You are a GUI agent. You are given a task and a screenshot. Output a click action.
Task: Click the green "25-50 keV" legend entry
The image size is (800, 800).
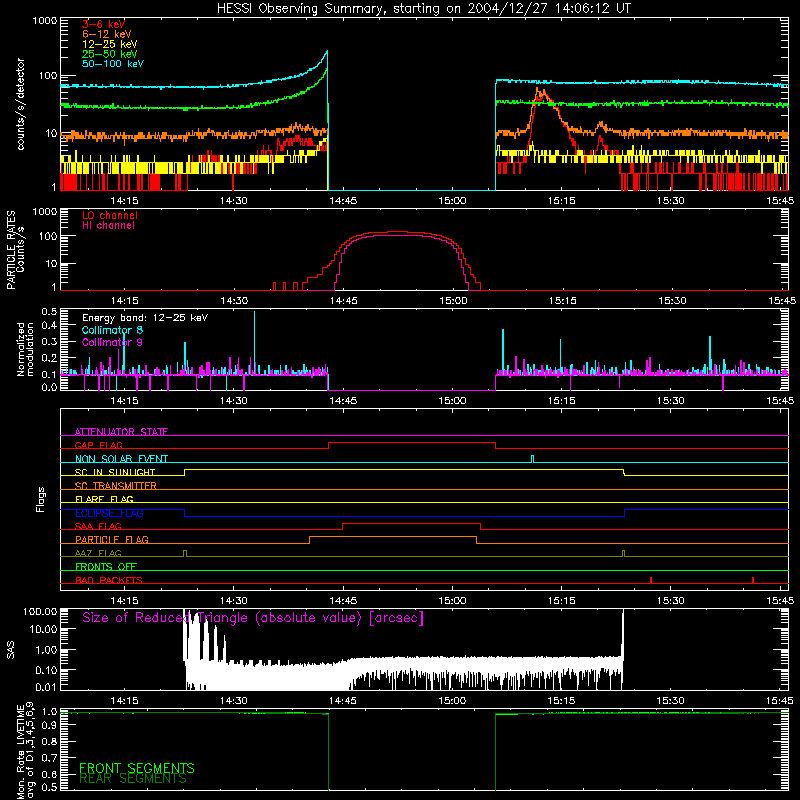[110, 54]
